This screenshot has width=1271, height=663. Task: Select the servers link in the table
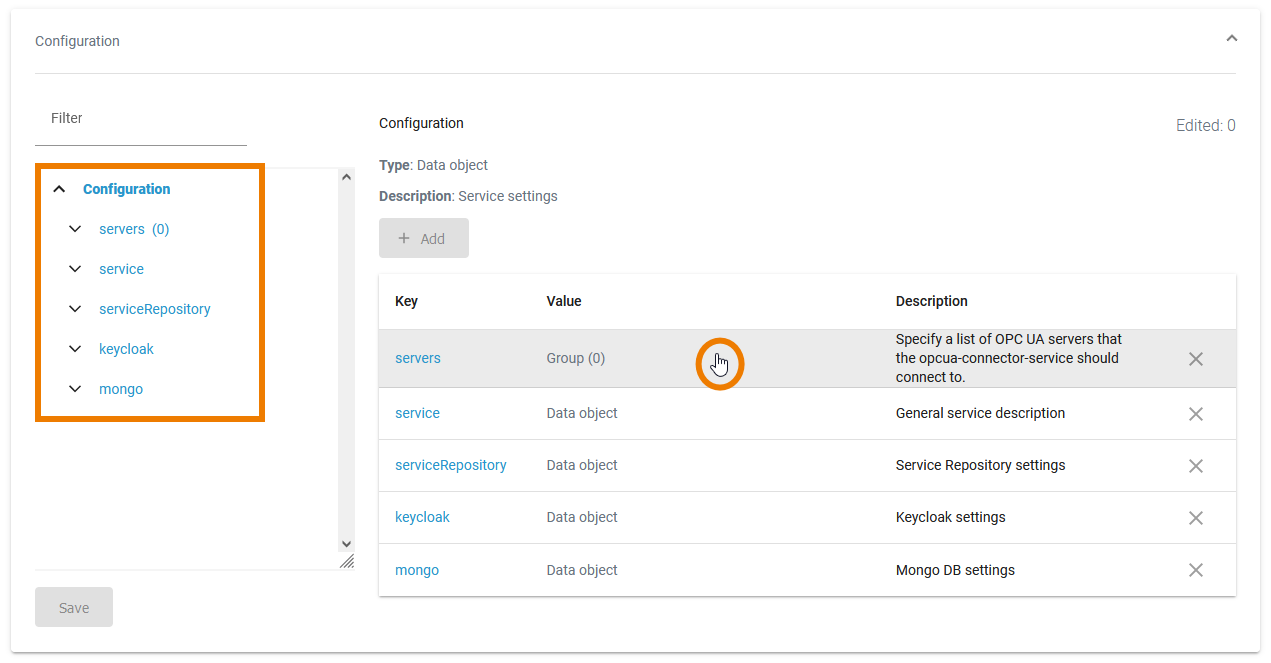(417, 358)
